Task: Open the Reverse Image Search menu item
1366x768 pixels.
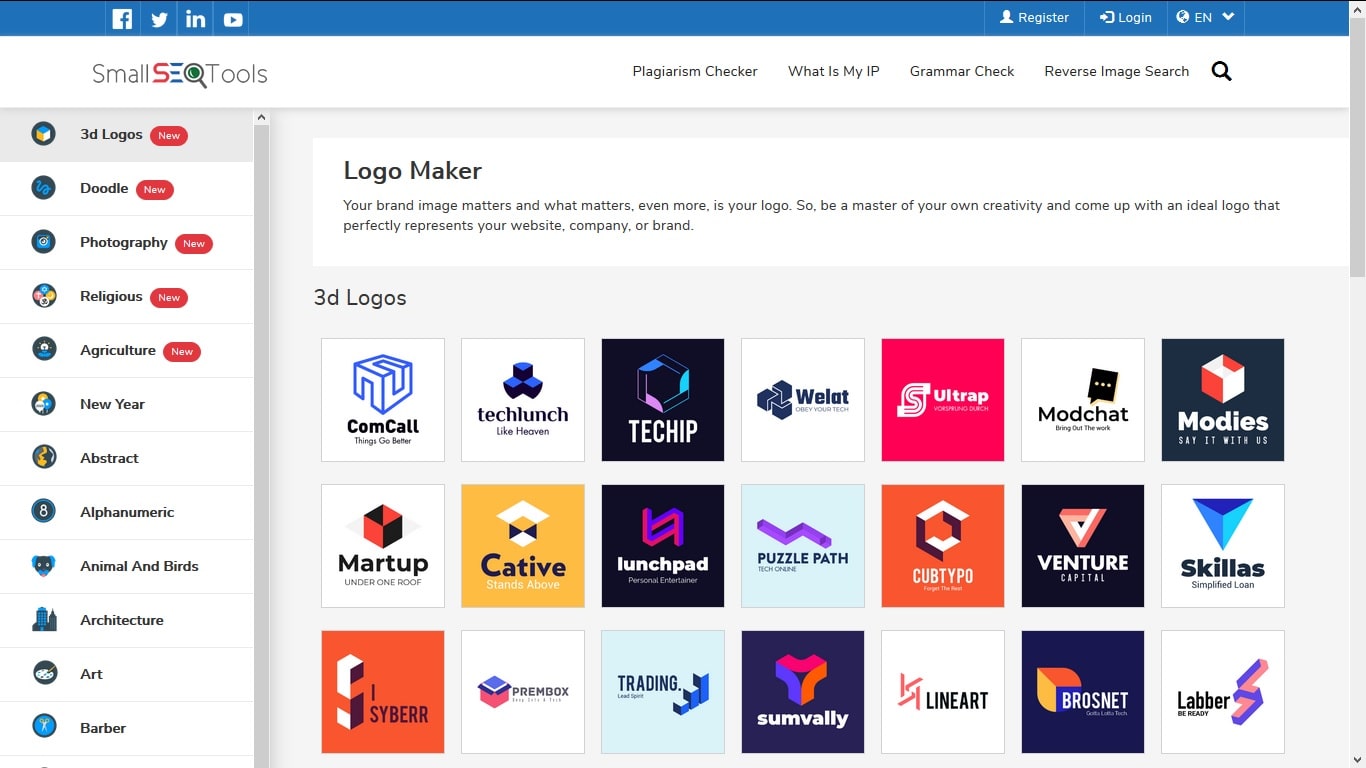Action: tap(1117, 71)
